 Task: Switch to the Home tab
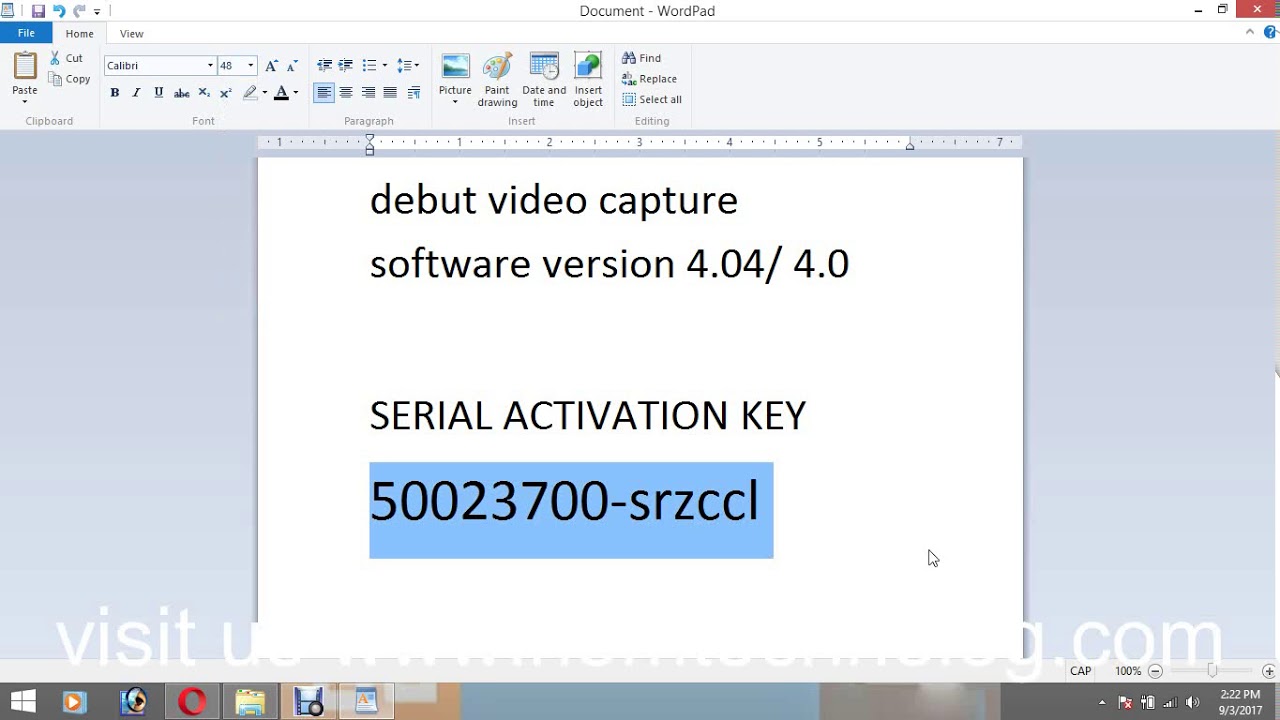pos(79,33)
